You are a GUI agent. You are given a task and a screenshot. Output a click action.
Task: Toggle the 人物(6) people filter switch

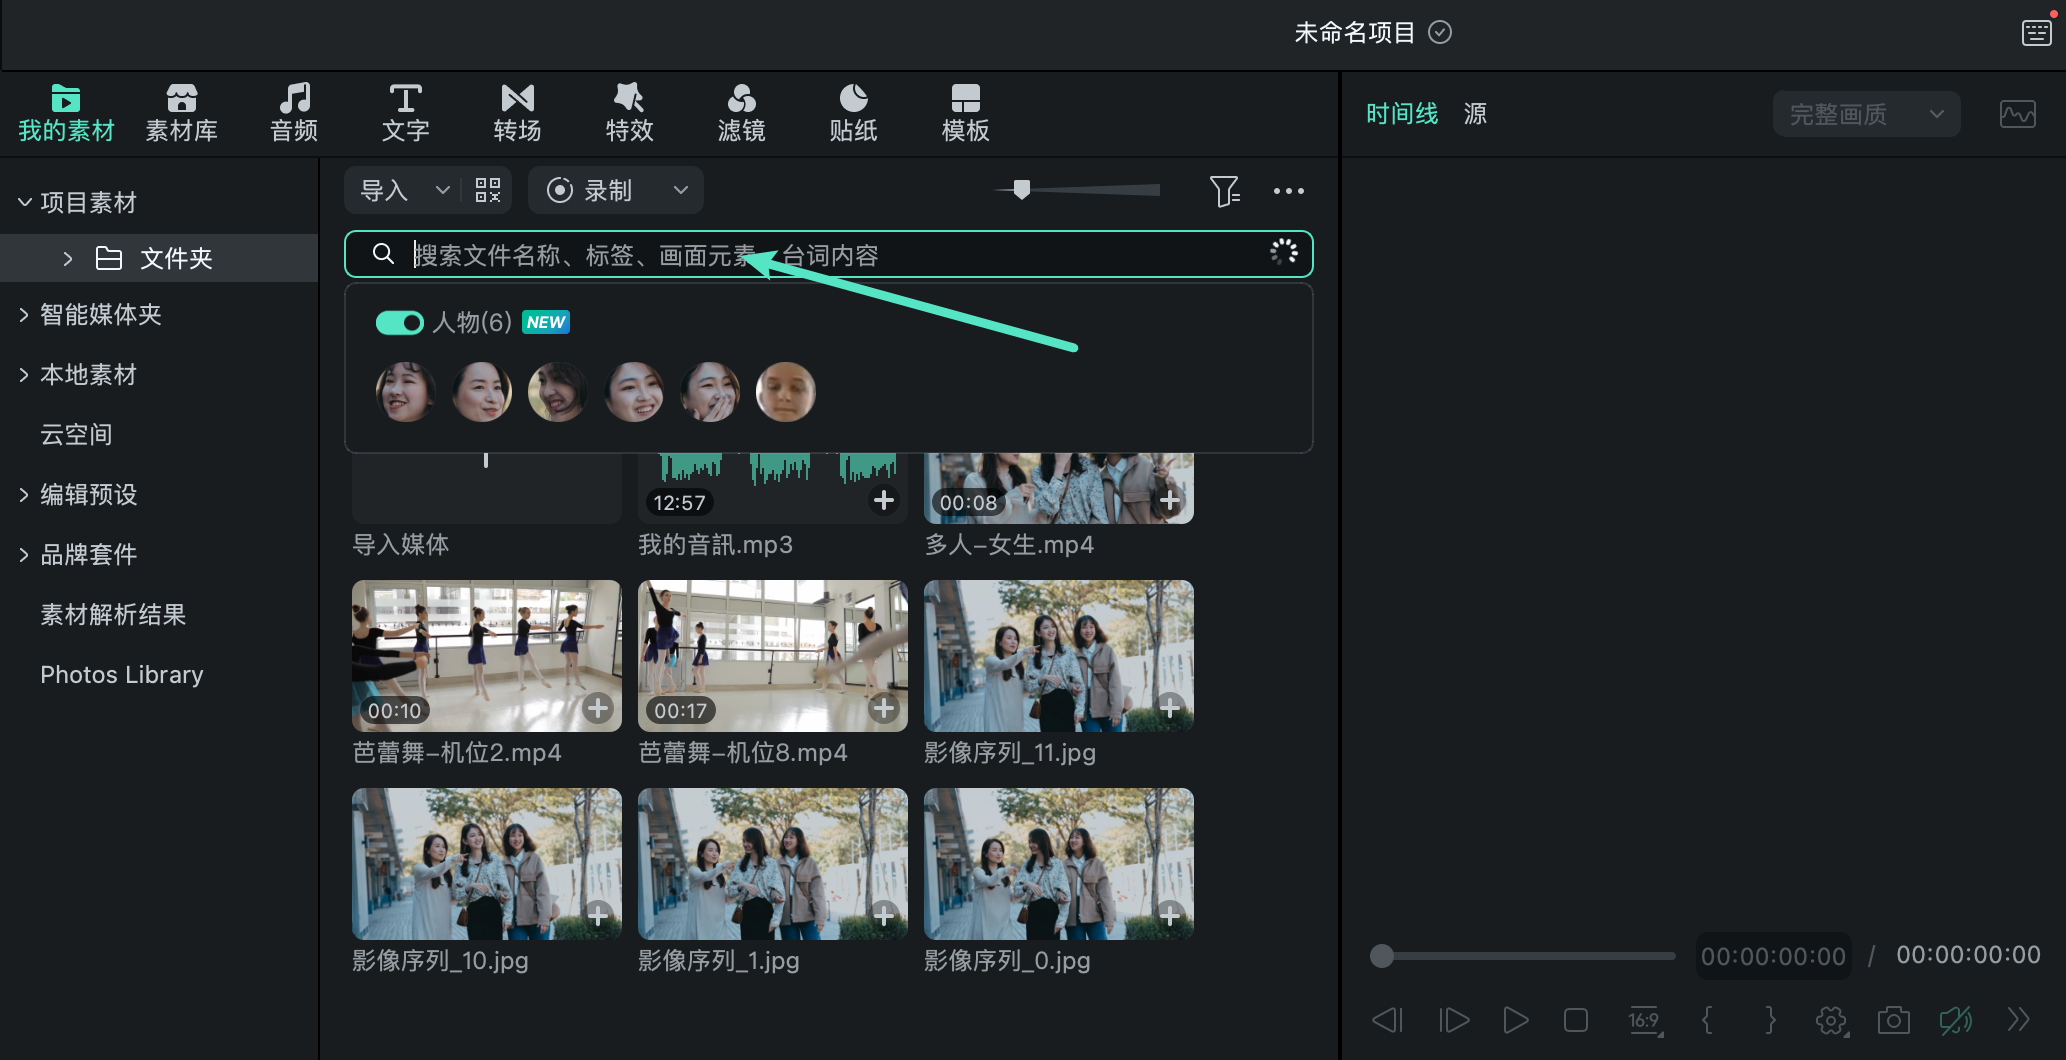click(x=399, y=322)
